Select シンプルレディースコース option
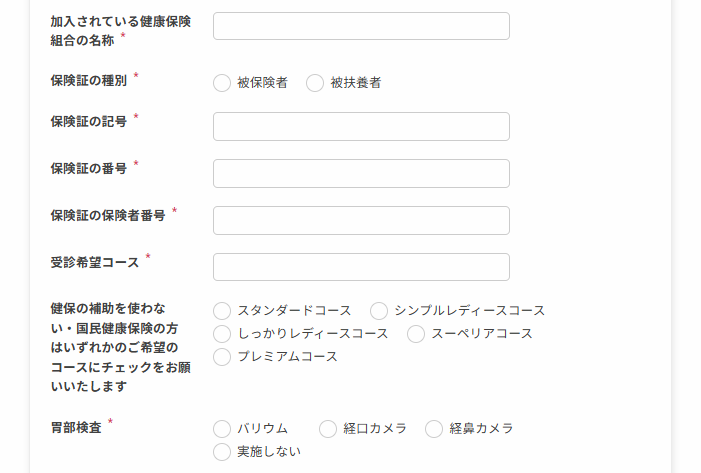Viewport: 701px width, 473px height. [x=379, y=311]
